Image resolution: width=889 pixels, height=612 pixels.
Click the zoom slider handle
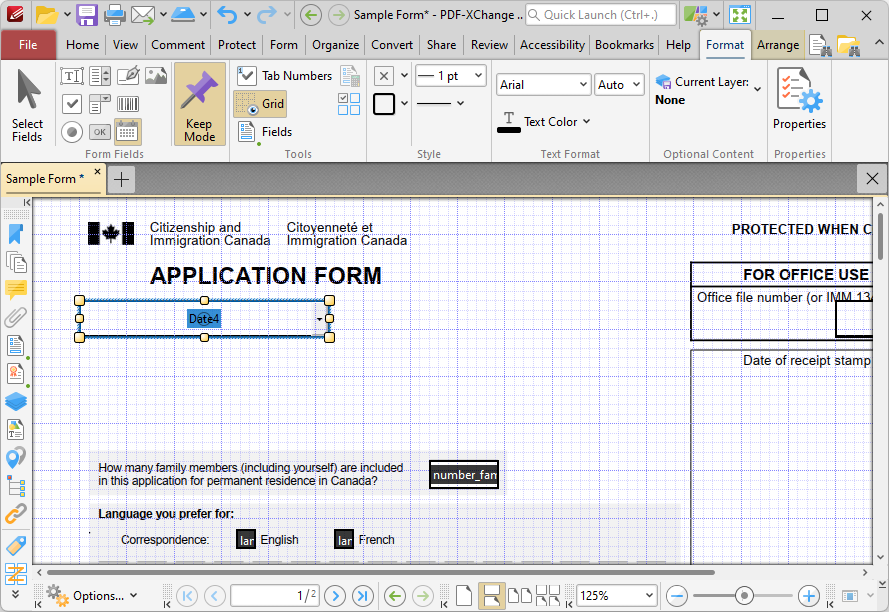pos(744,596)
